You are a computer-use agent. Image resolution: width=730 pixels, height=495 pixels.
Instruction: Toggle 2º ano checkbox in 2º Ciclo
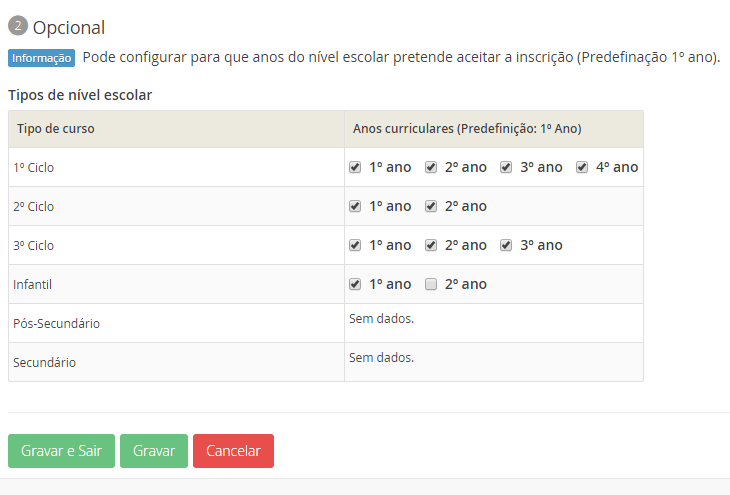(431, 206)
